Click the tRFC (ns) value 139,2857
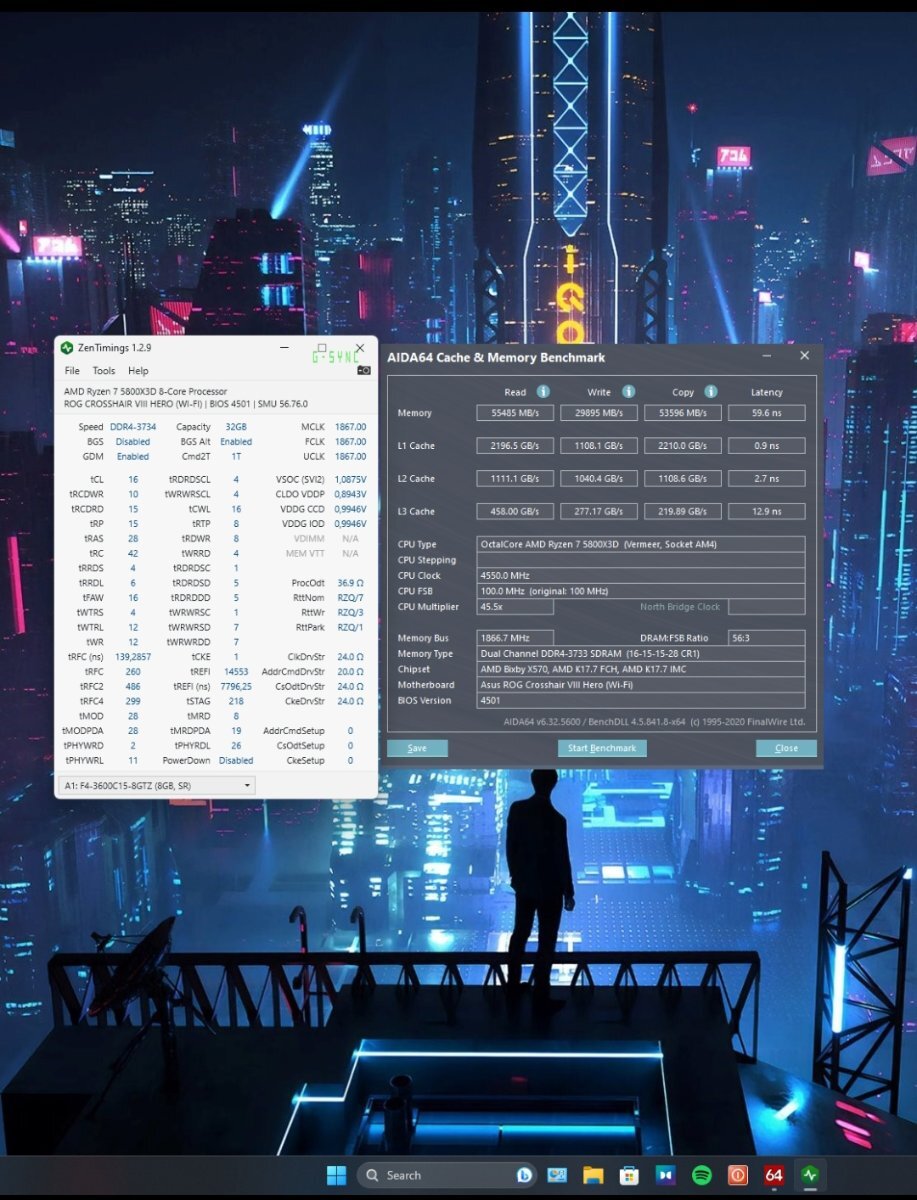Viewport: 917px width, 1200px height. (133, 656)
